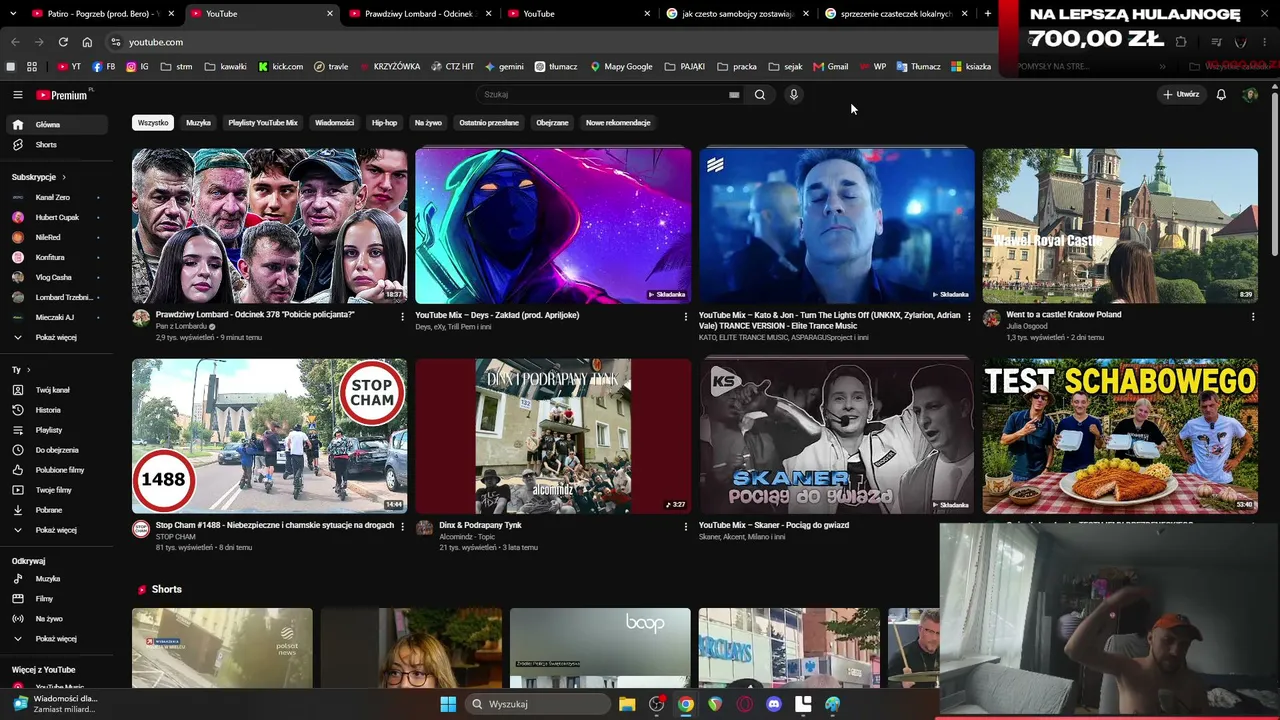This screenshot has height=720, width=1280.
Task: Open the strm bookmark folder
Action: [x=176, y=67]
